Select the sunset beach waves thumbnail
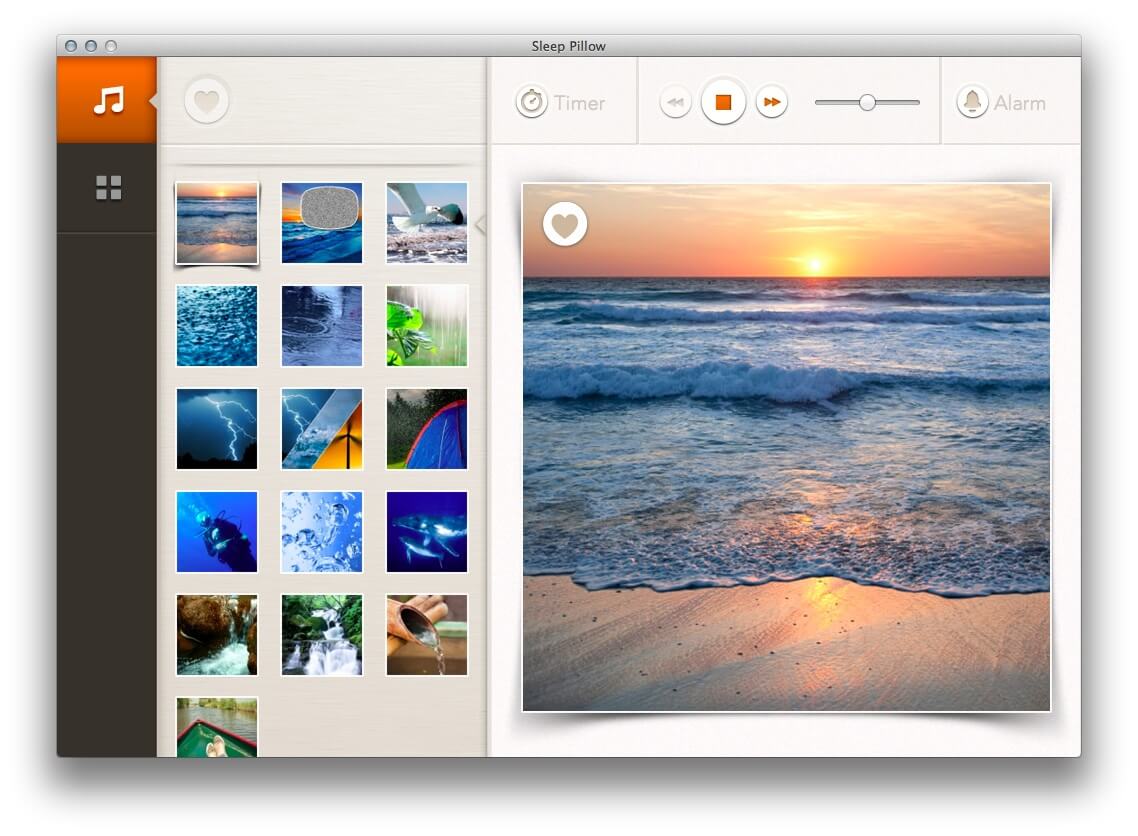1138x836 pixels. coord(217,223)
